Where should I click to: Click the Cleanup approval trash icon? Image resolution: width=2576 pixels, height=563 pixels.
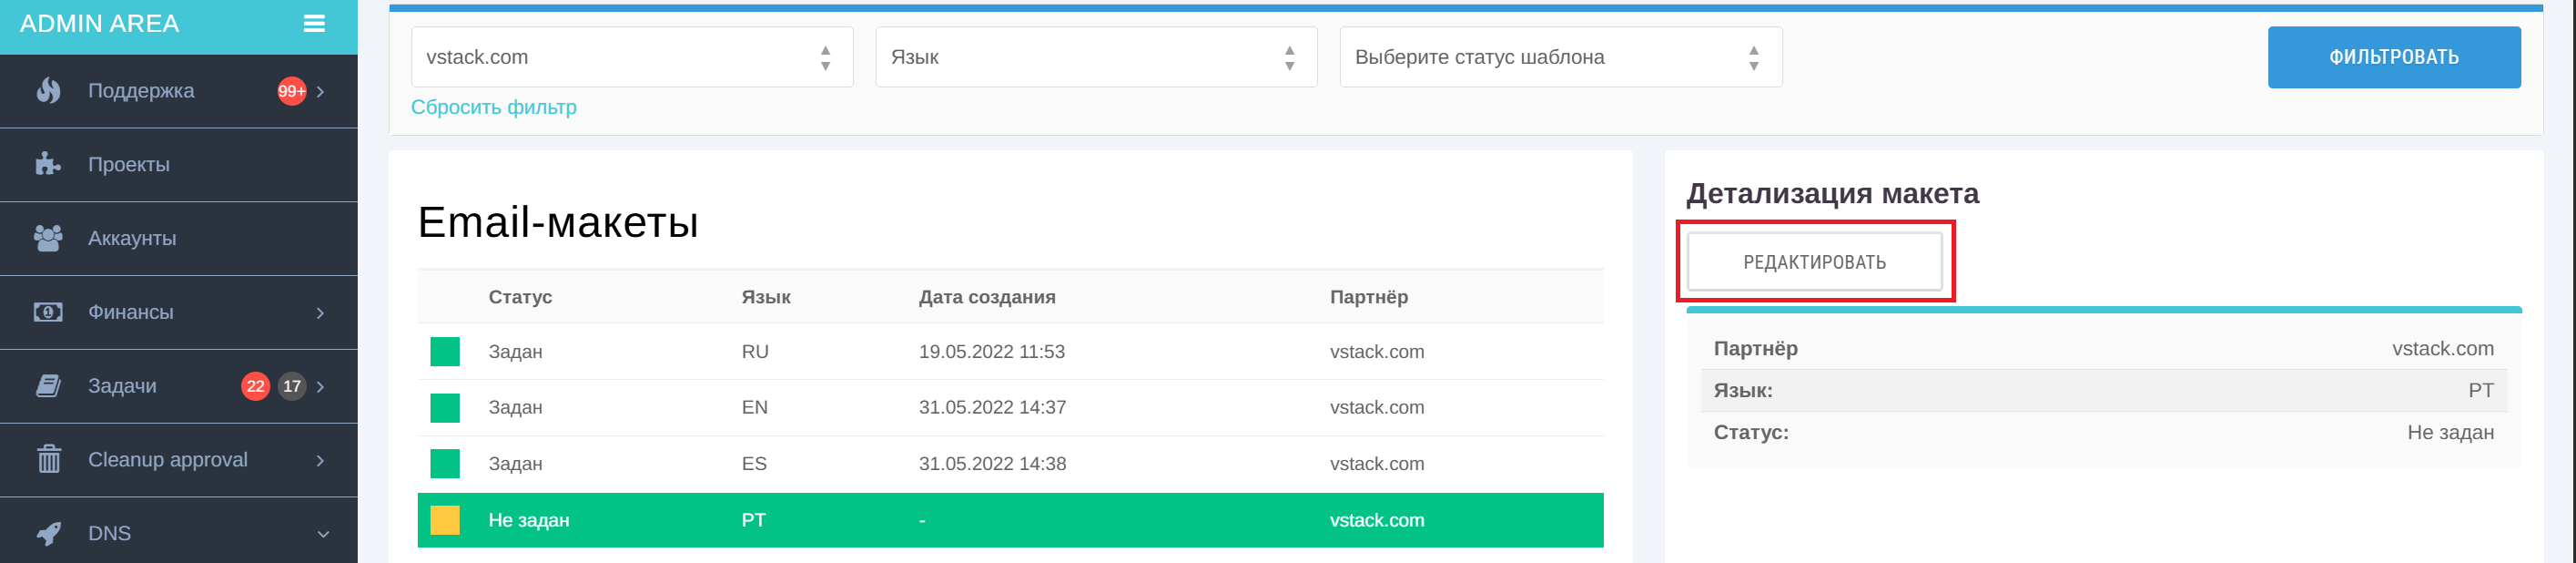pyautogui.click(x=48, y=459)
